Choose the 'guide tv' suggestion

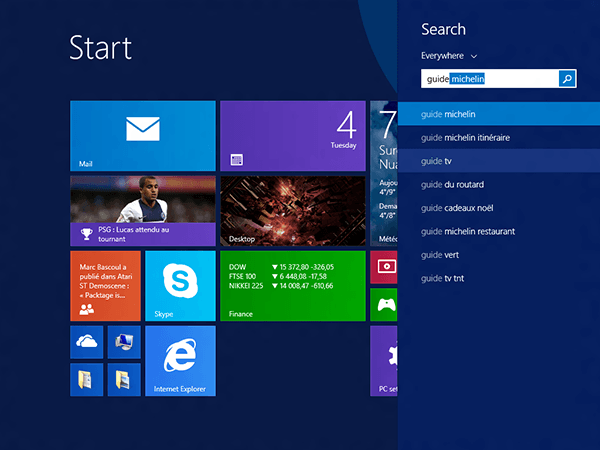pyautogui.click(x=499, y=161)
